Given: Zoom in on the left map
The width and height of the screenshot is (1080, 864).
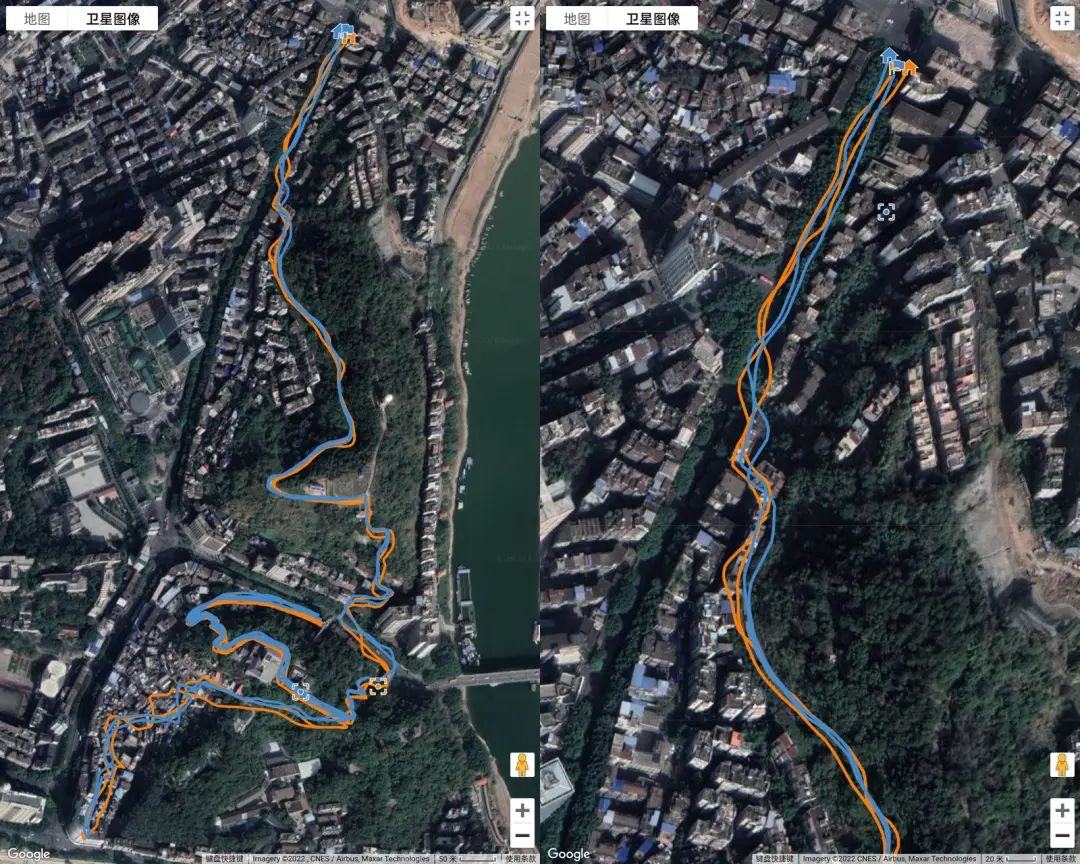Looking at the screenshot, I should click(x=522, y=810).
